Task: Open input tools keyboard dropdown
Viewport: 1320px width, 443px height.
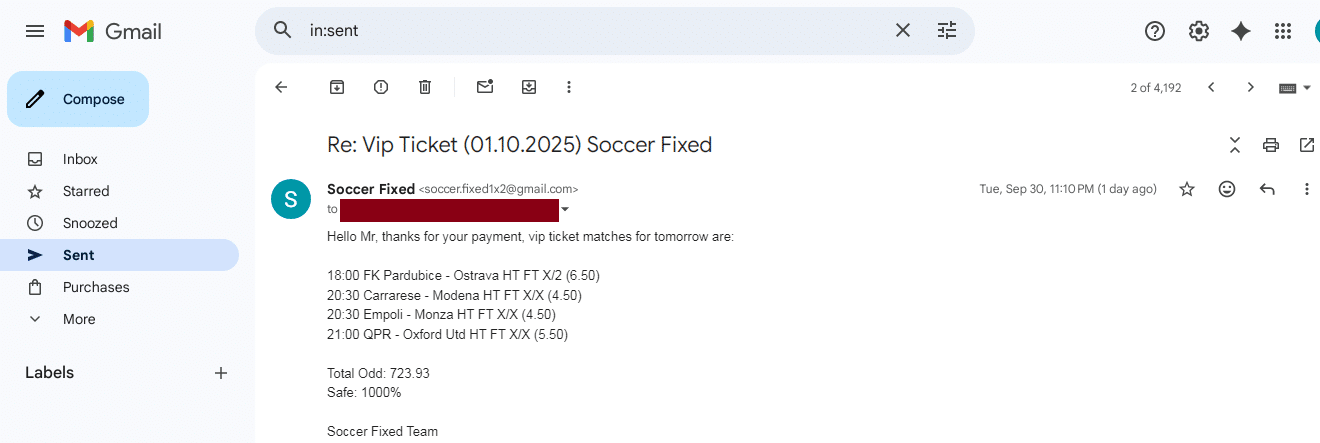Action: [1295, 88]
